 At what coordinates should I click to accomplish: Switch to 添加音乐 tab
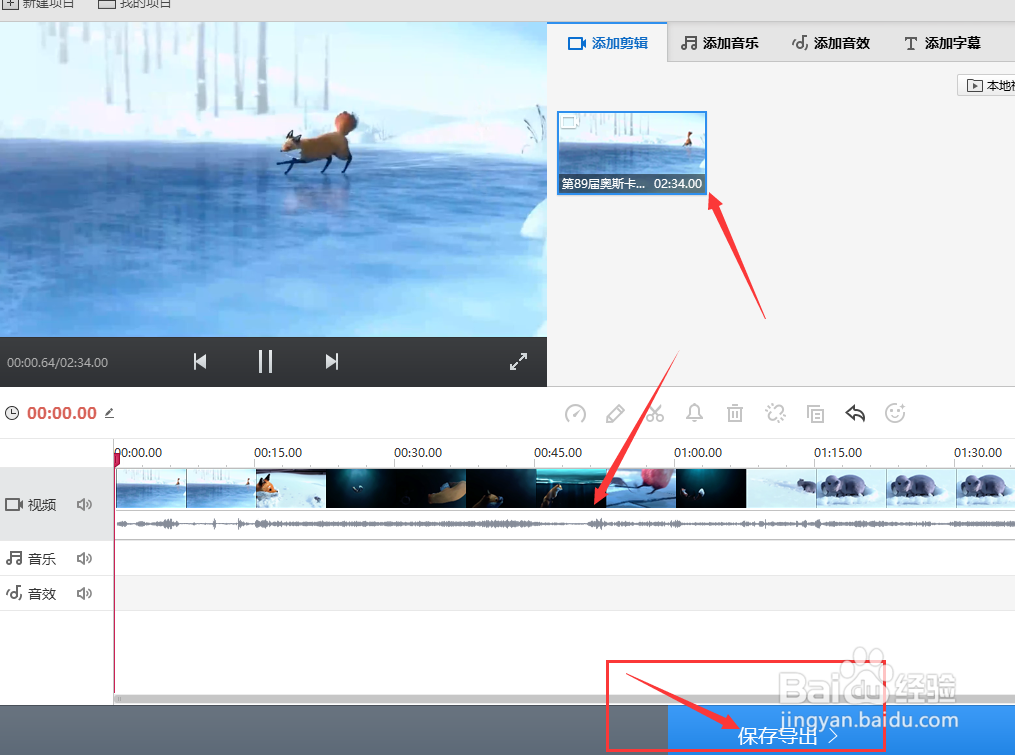click(x=719, y=43)
